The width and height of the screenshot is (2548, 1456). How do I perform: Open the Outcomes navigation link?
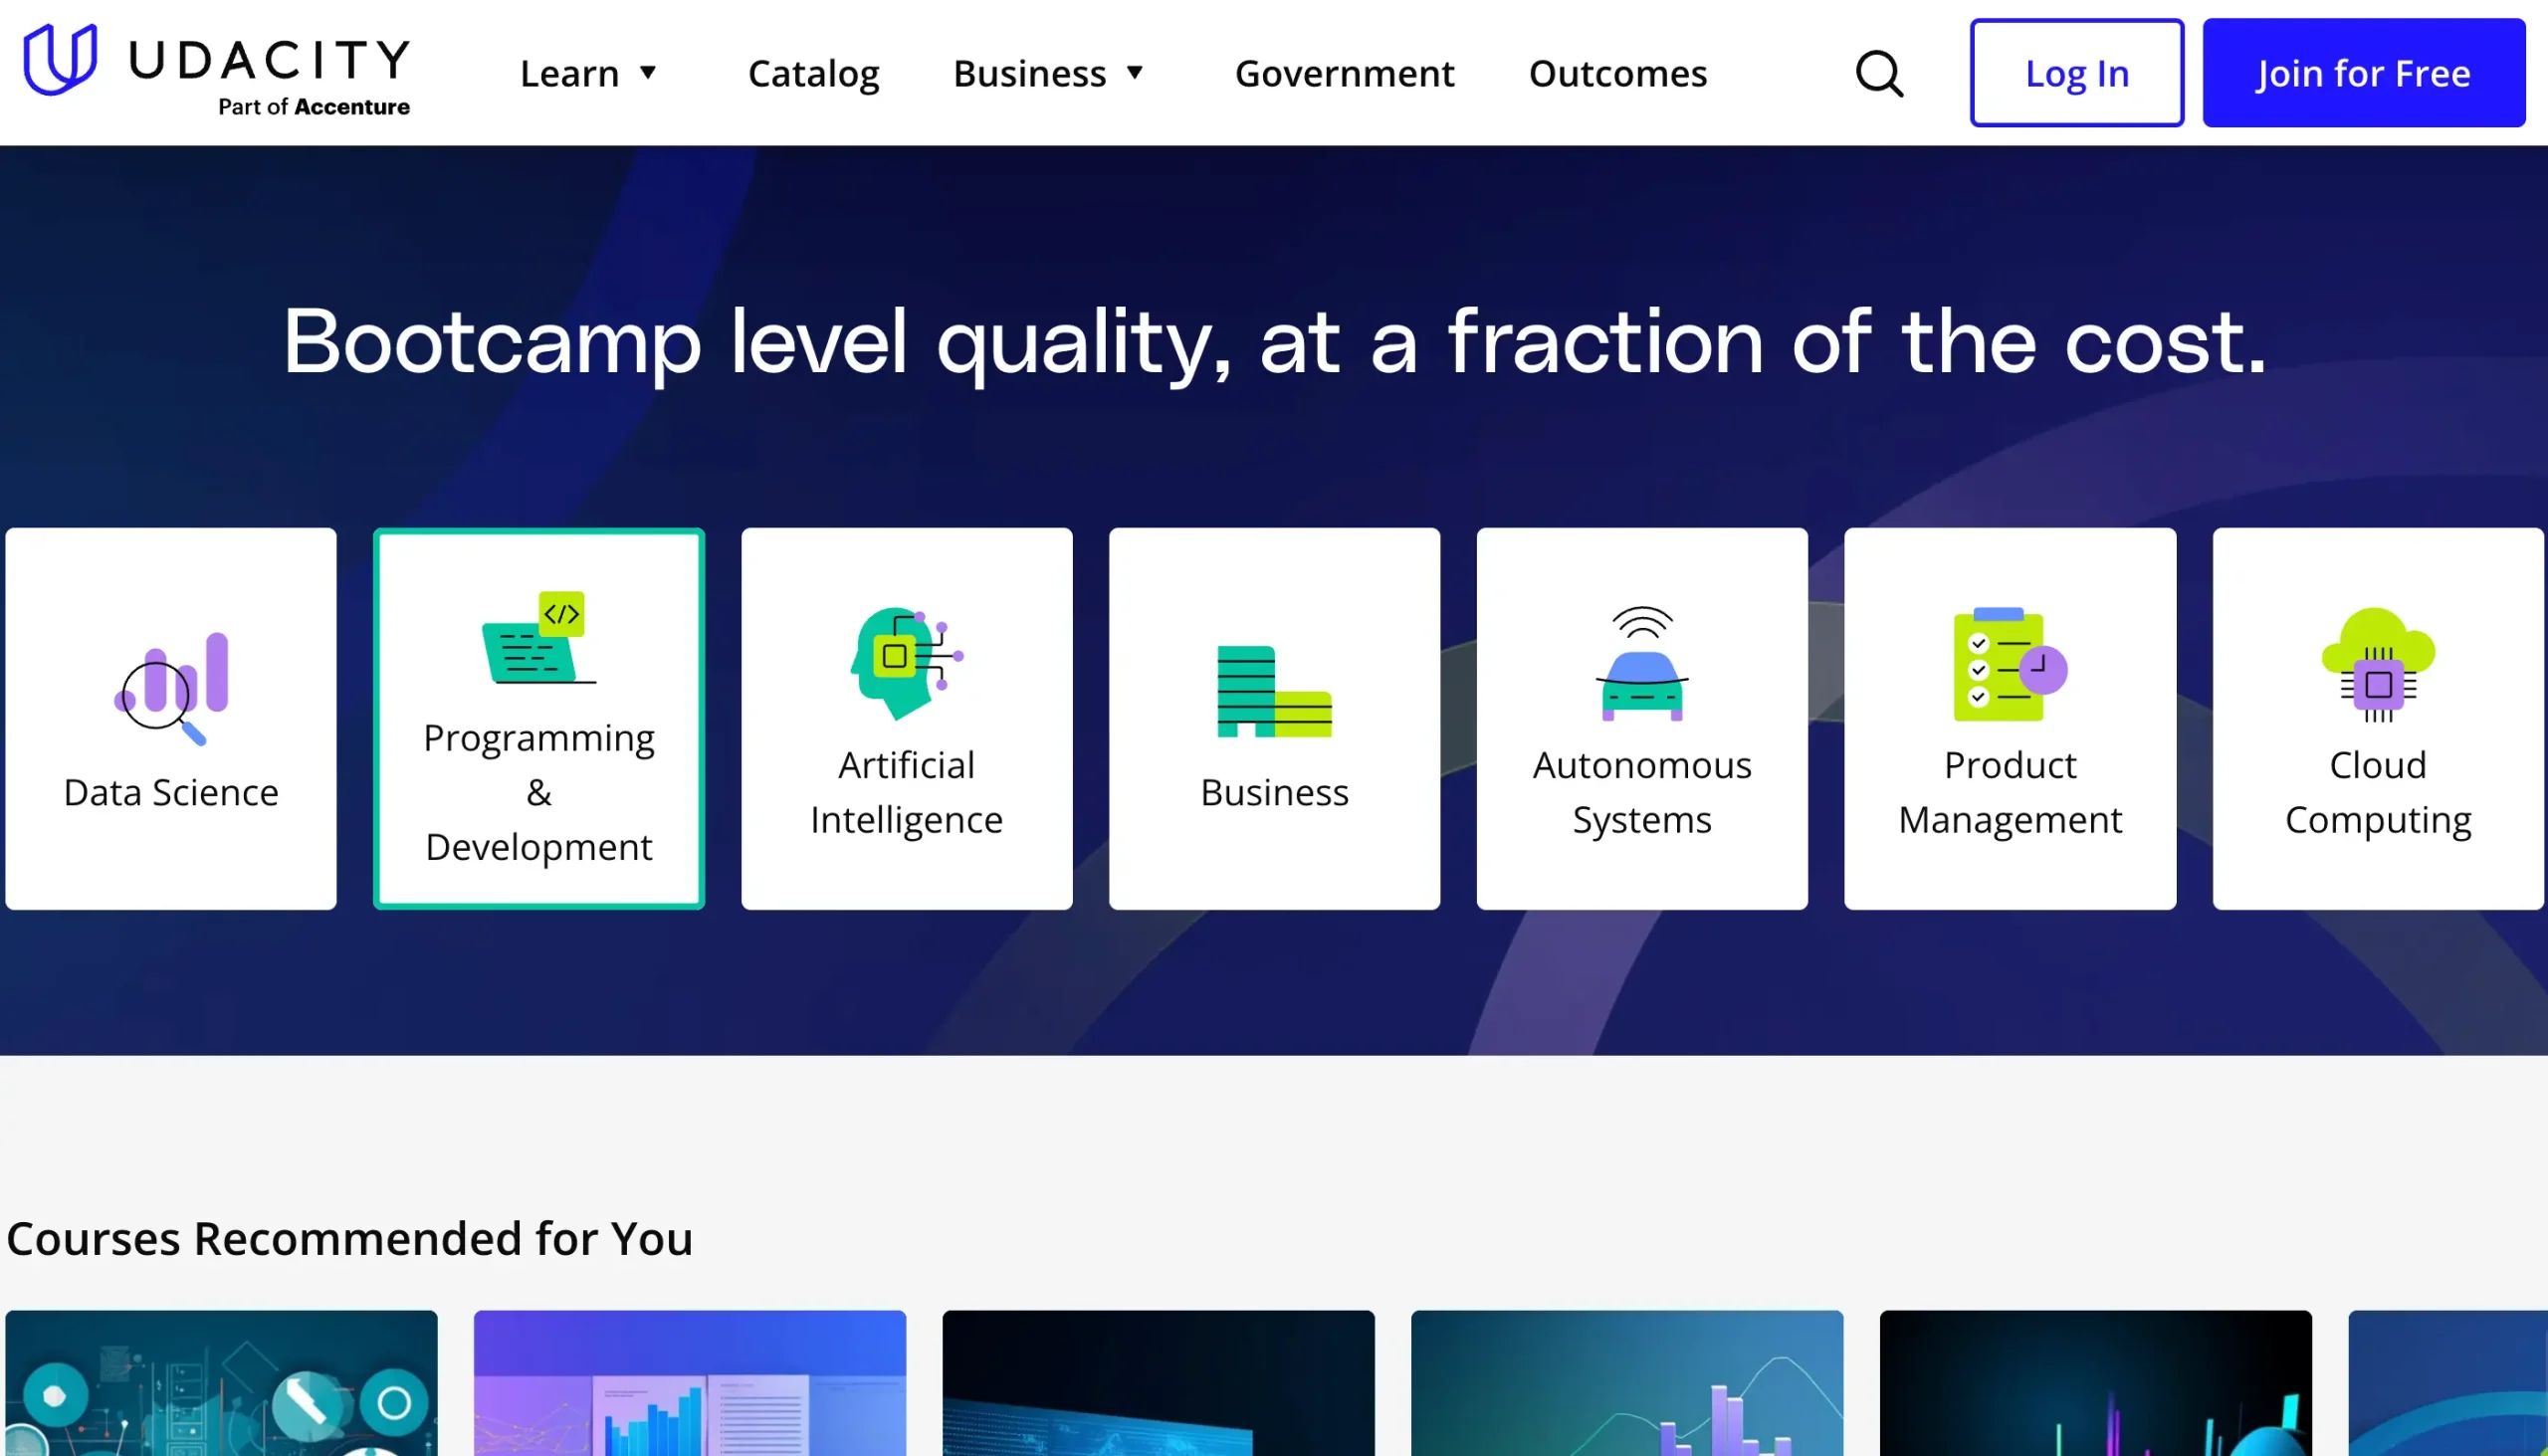(1617, 74)
